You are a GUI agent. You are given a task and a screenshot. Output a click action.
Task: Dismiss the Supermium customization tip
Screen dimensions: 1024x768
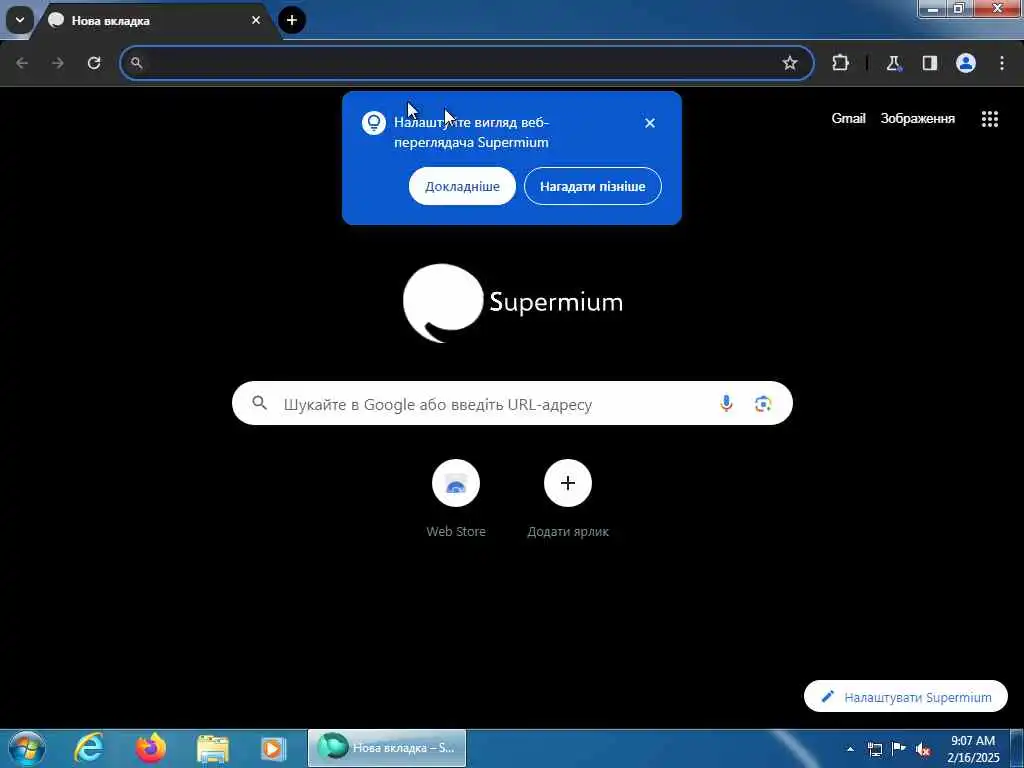coord(650,123)
